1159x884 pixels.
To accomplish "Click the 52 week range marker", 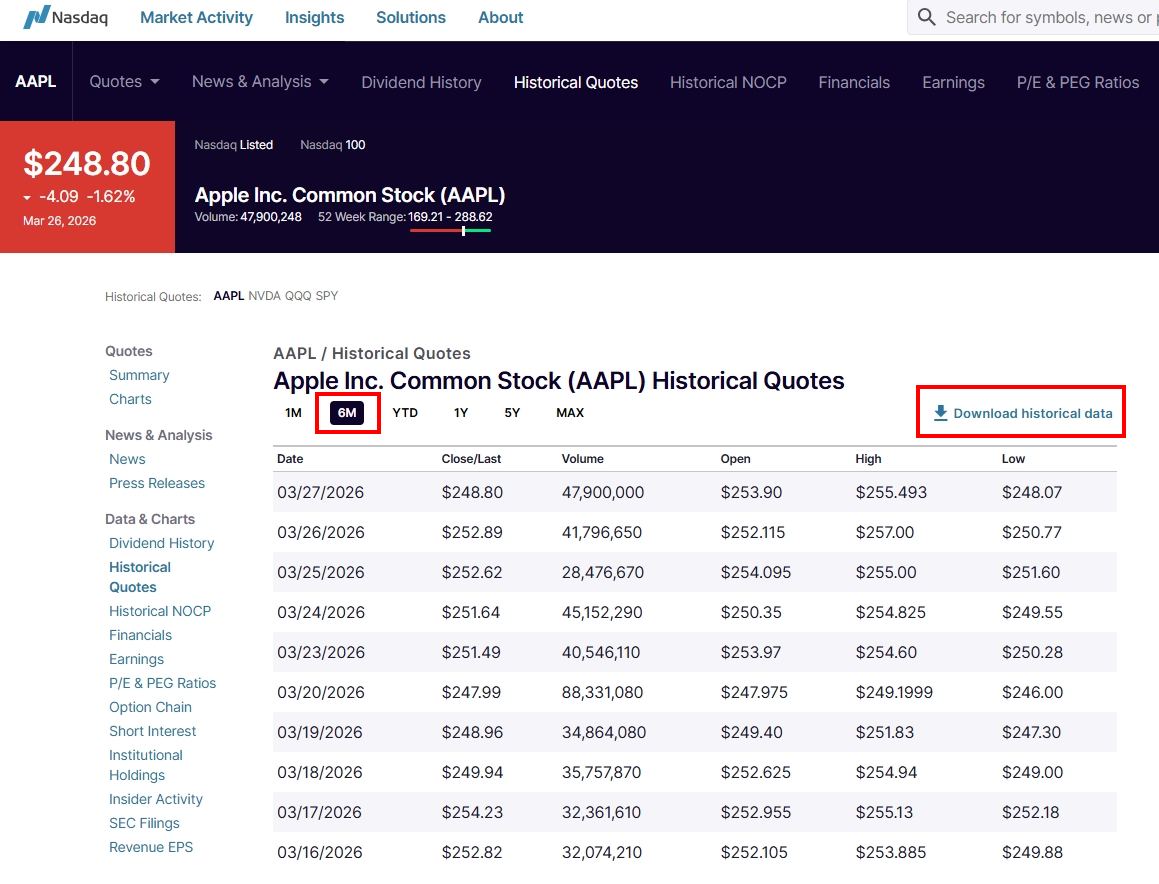I will 463,231.
